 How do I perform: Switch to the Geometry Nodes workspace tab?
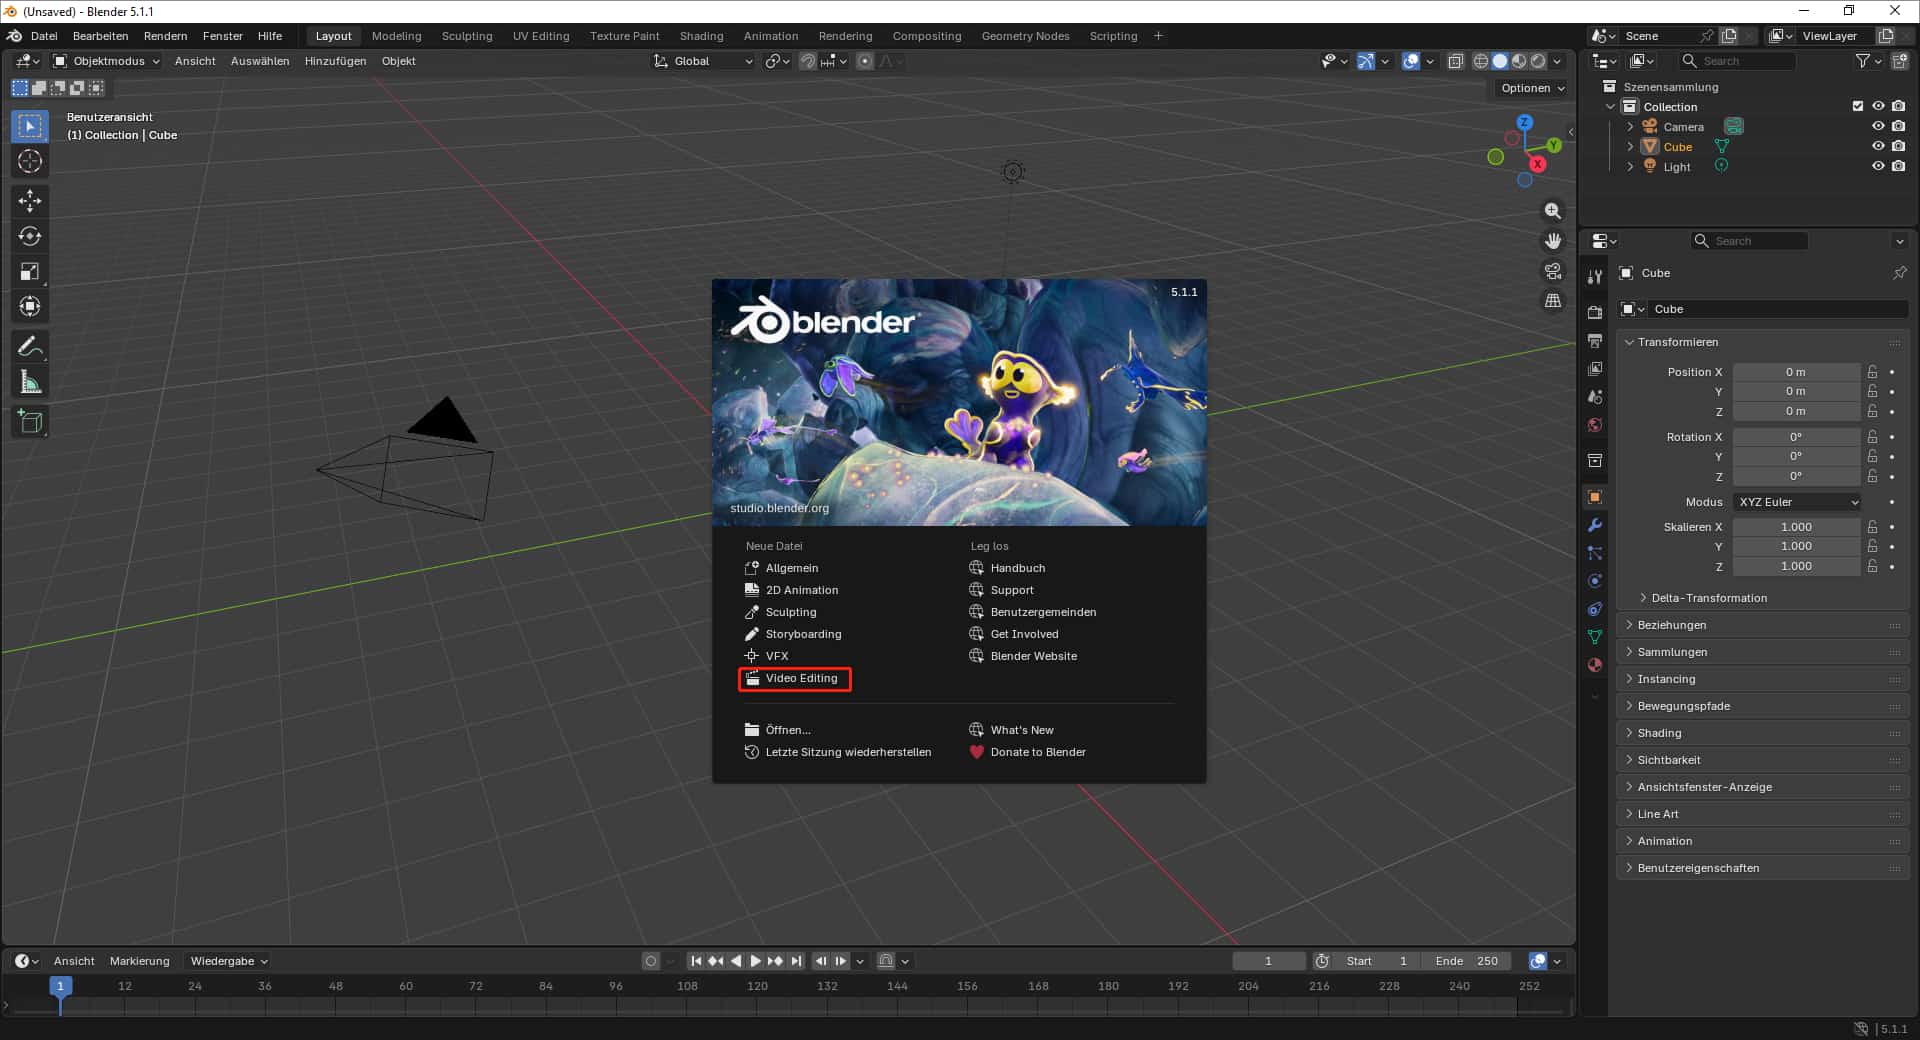point(1025,36)
